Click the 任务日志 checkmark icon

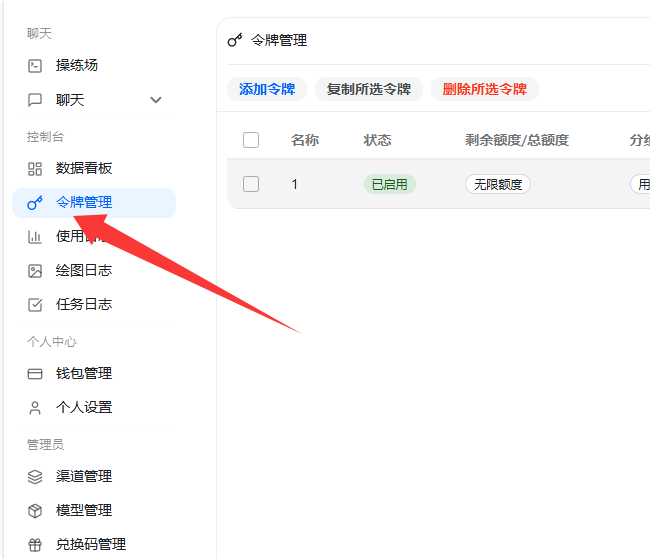click(35, 305)
